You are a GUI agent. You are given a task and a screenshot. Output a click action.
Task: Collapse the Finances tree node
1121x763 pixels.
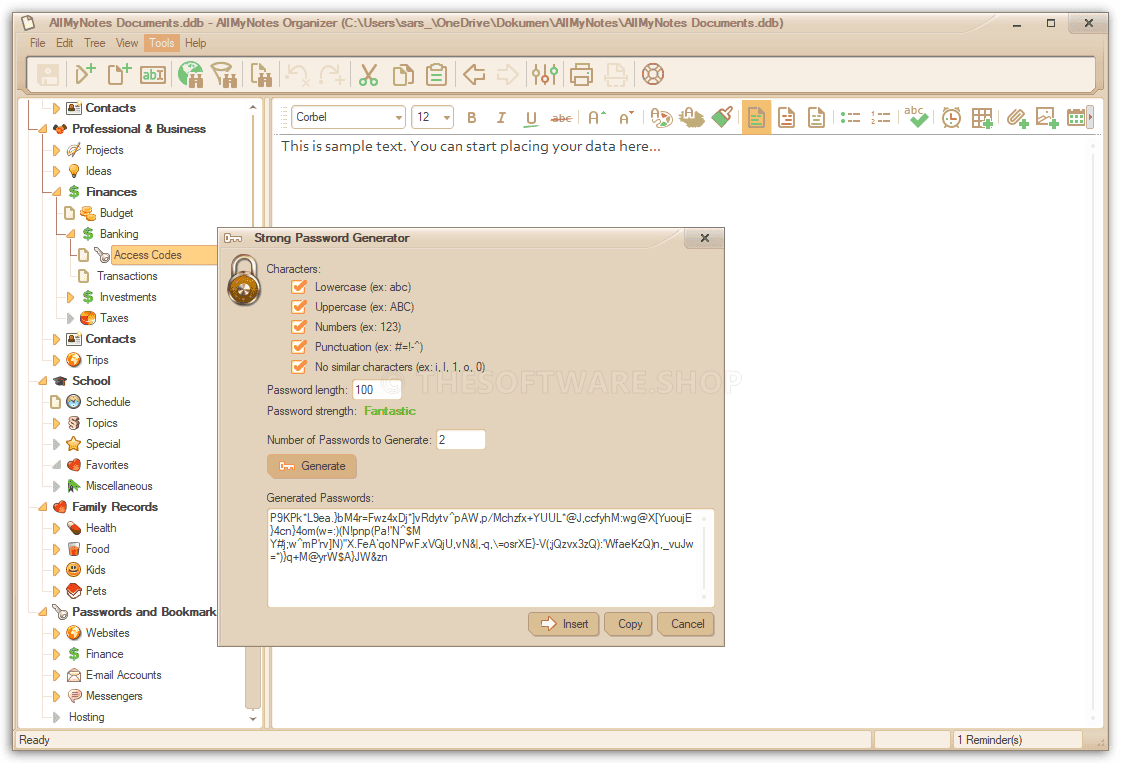[x=56, y=192]
